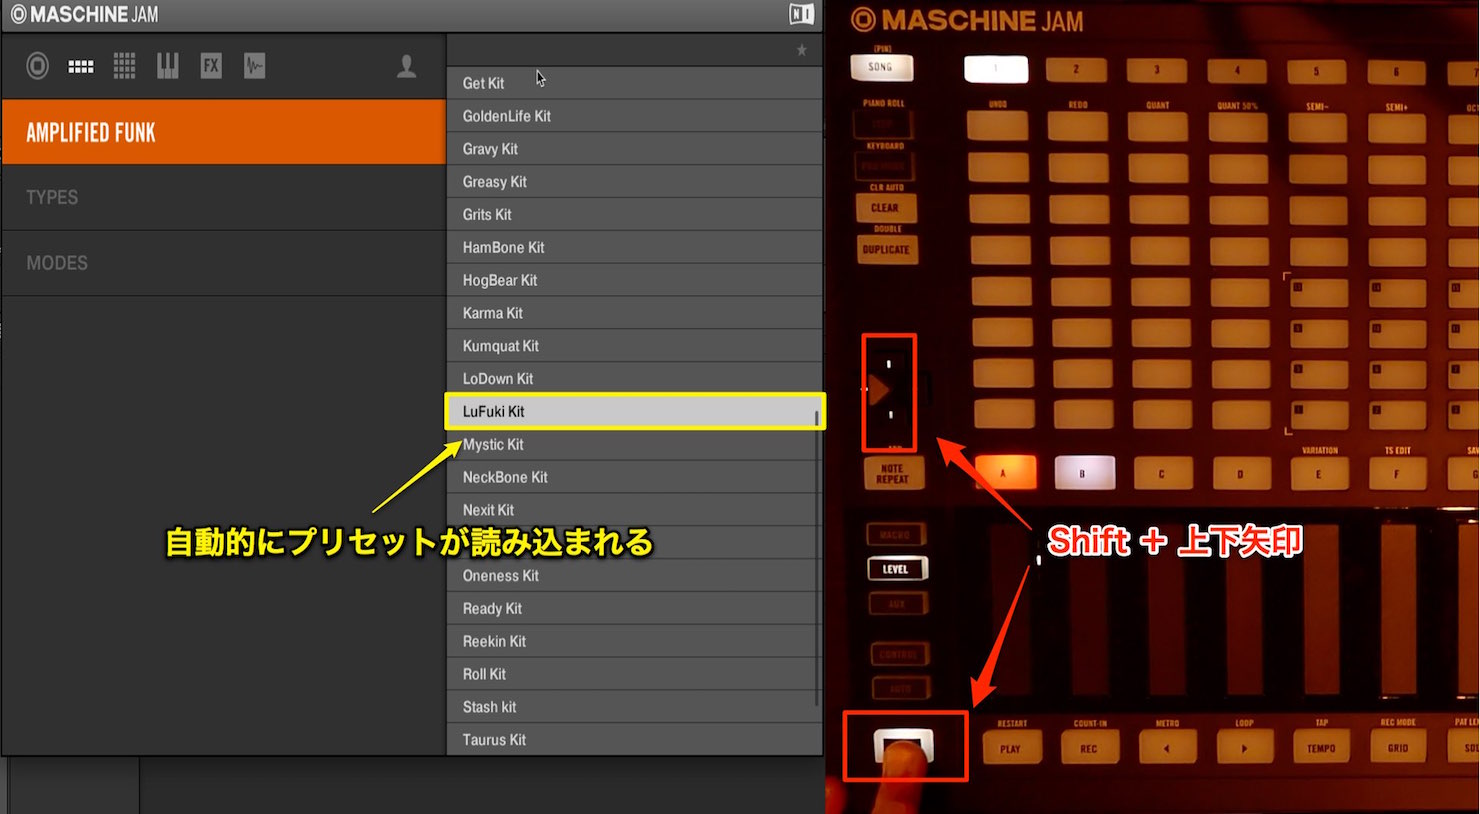Click the TEMPO button
Viewport: 1480px width, 814px height.
tap(1321, 747)
